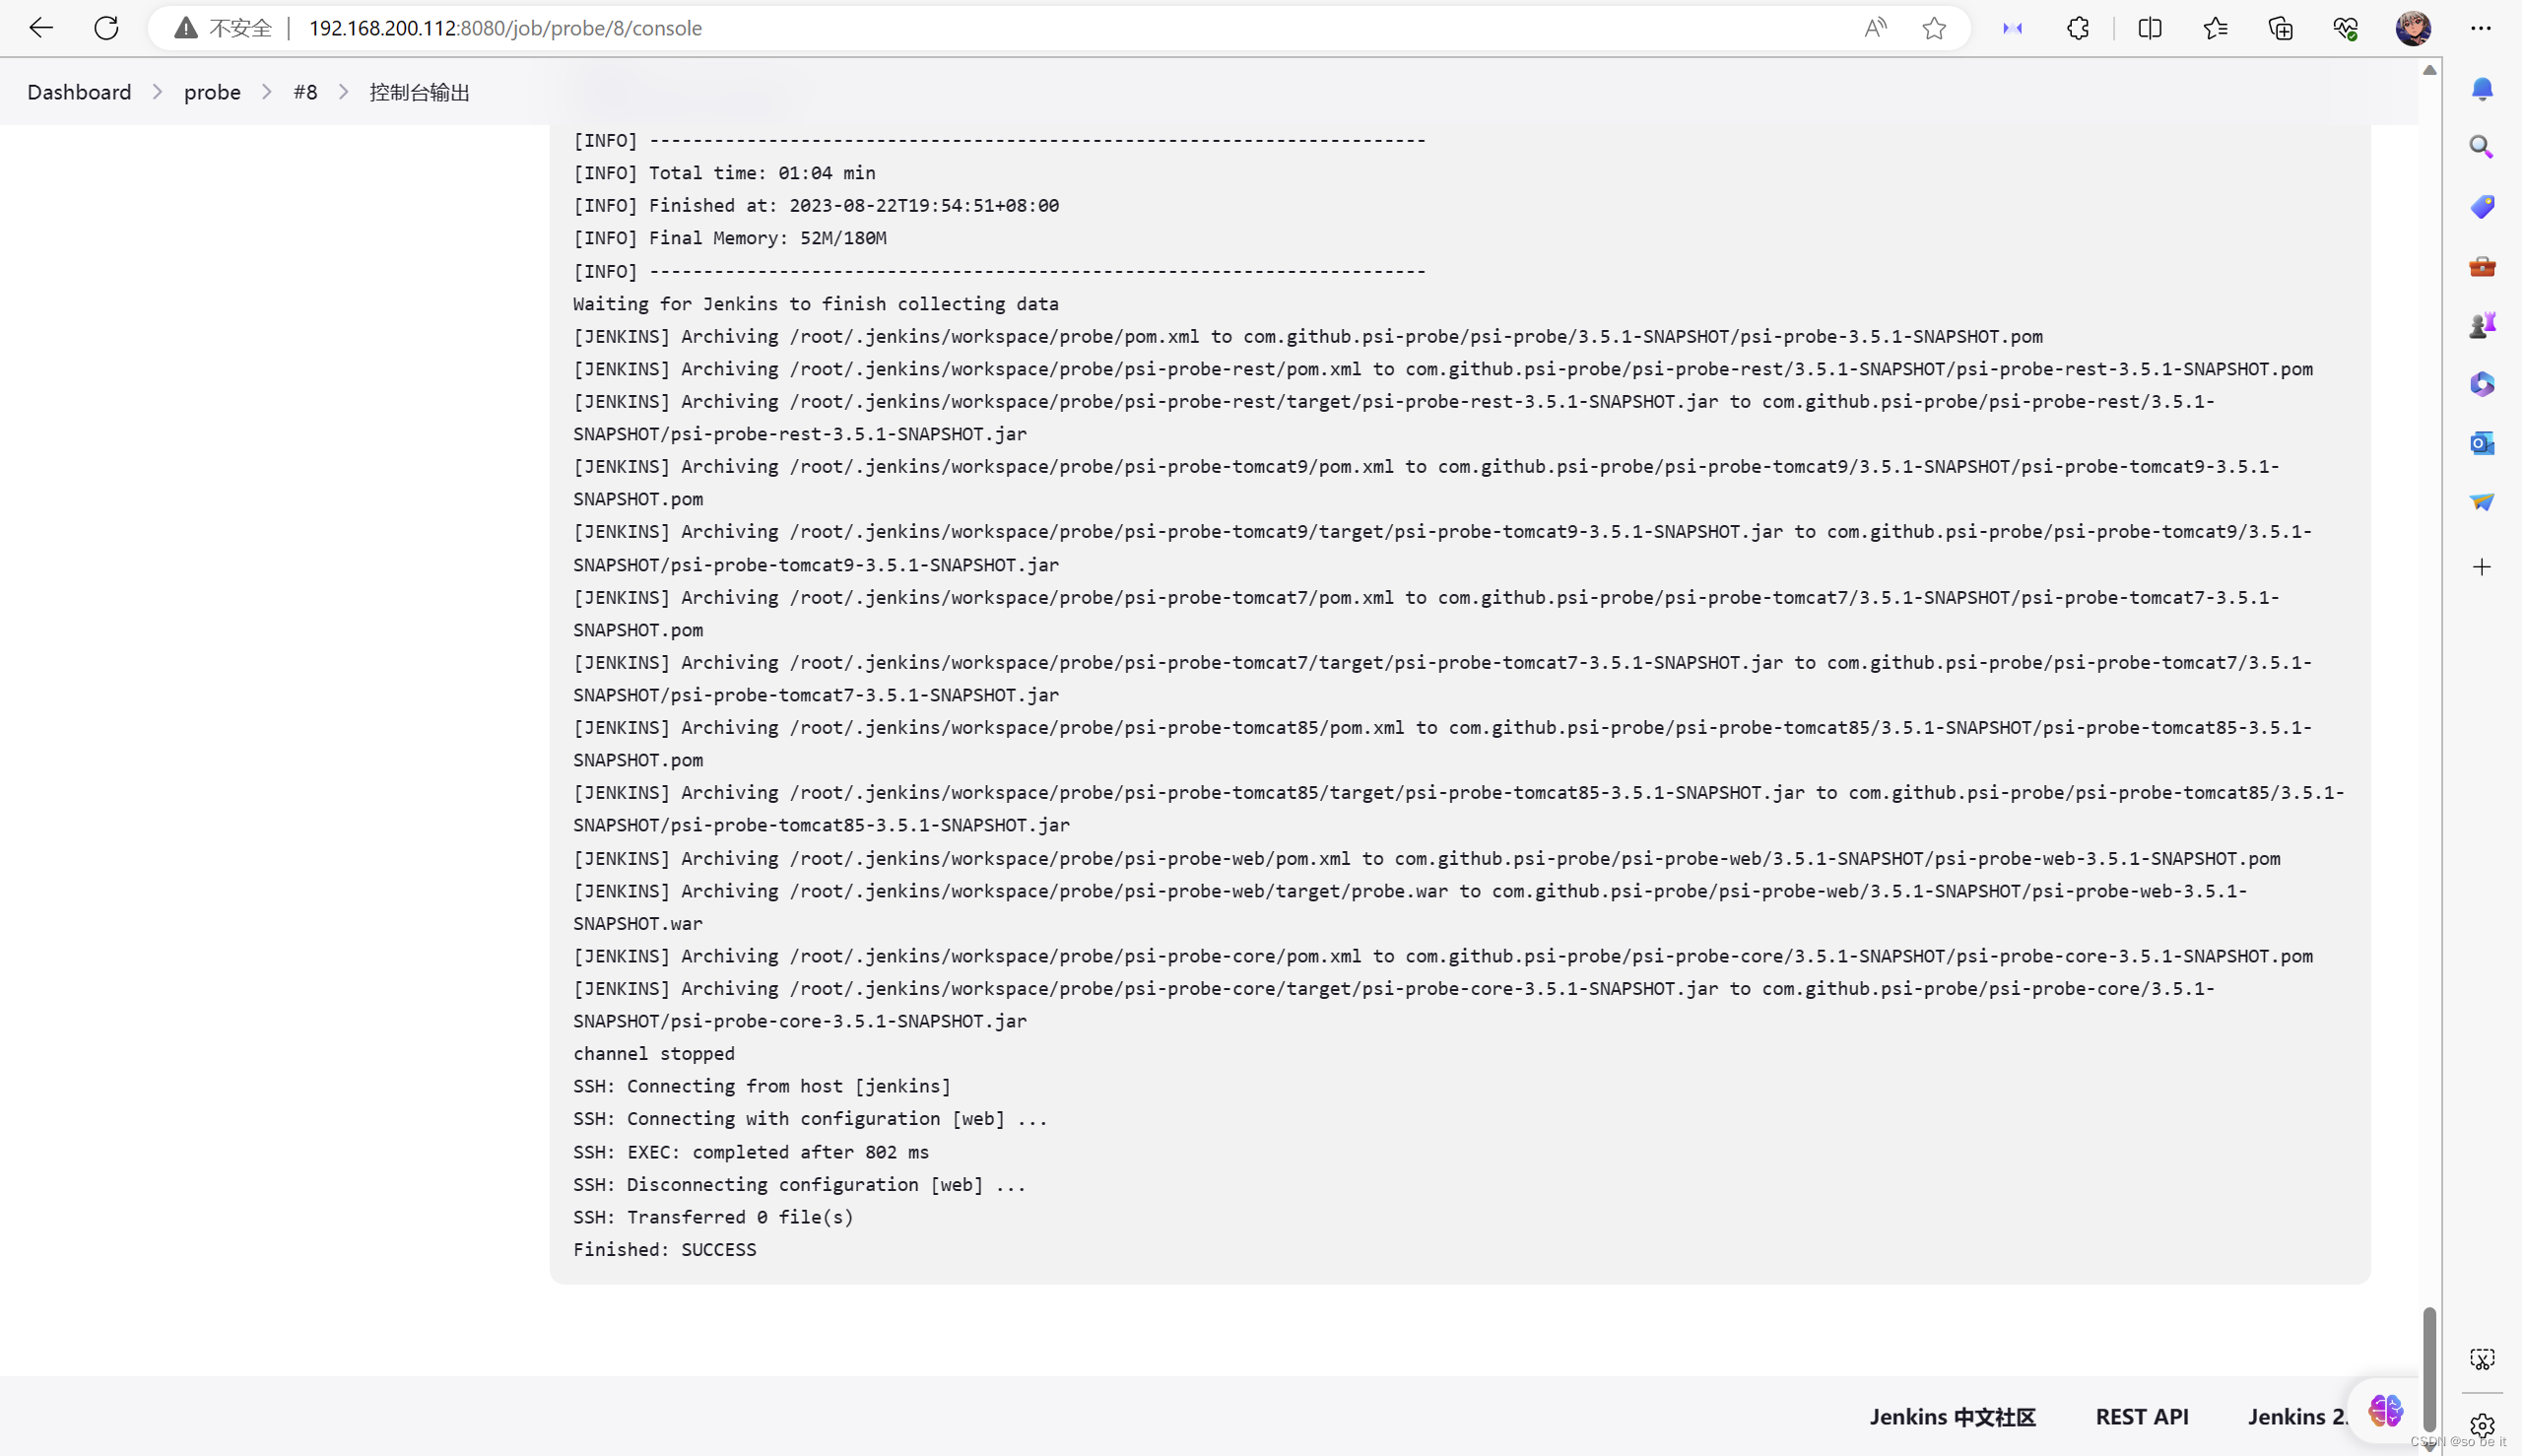Viewport: 2522px width, 1456px height.
Task: Open build #8 breadcrumb
Action: 305,92
